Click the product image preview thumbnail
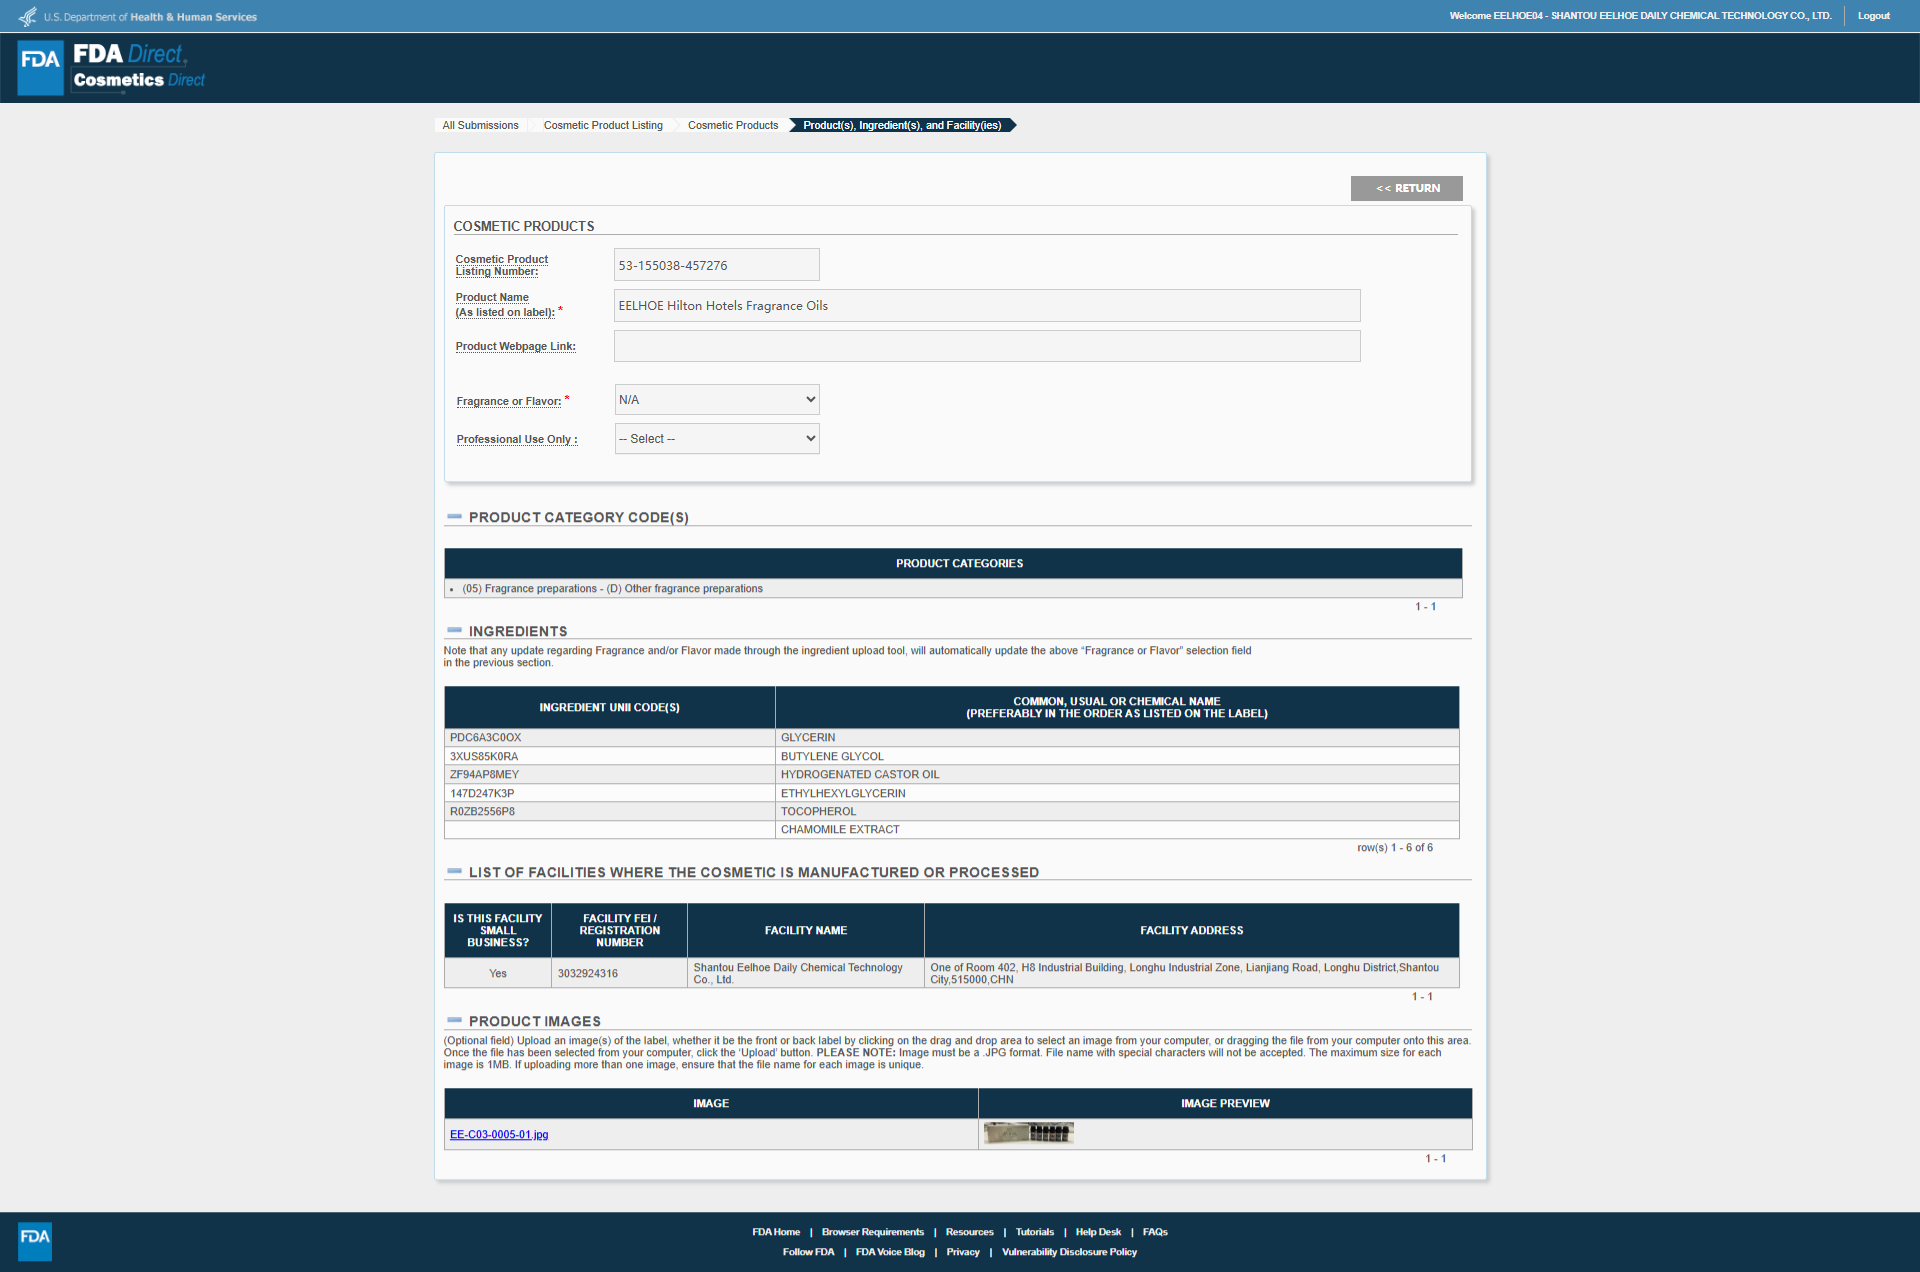1920x1272 pixels. [1028, 1133]
